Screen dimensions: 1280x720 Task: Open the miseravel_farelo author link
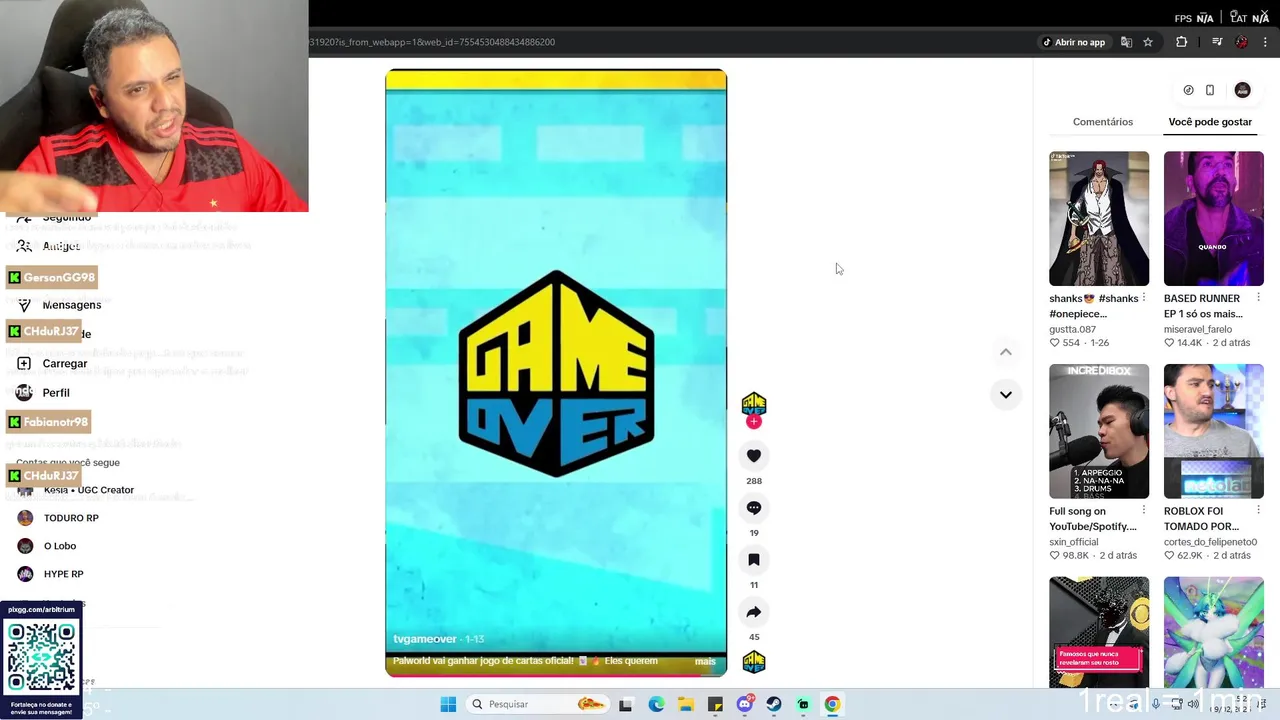click(x=1198, y=329)
